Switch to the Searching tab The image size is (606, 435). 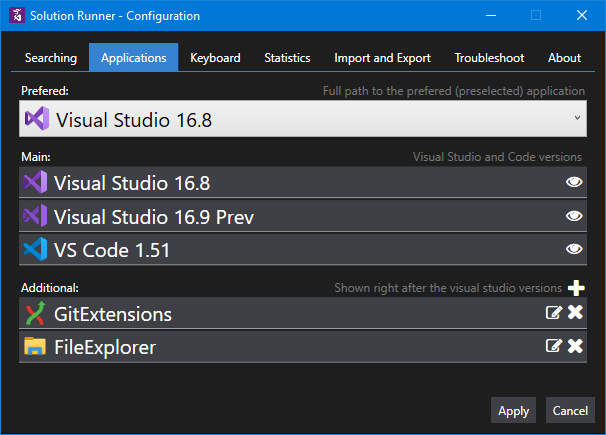pyautogui.click(x=51, y=58)
